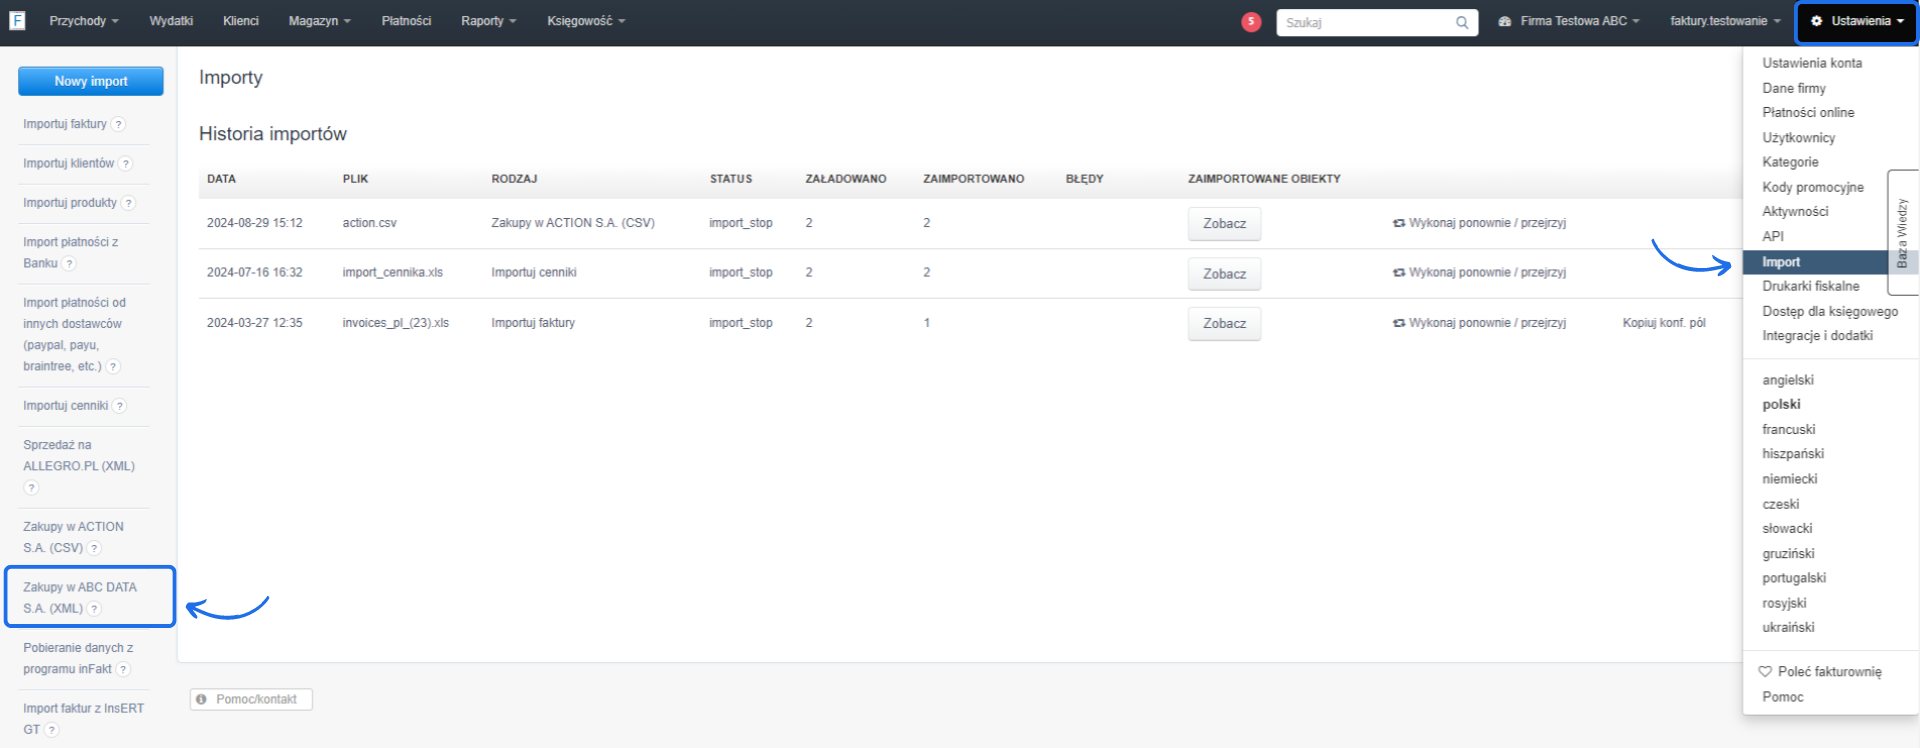Click help icon next to Importuj cenniki
Viewport: 1920px width, 748px height.
(119, 406)
